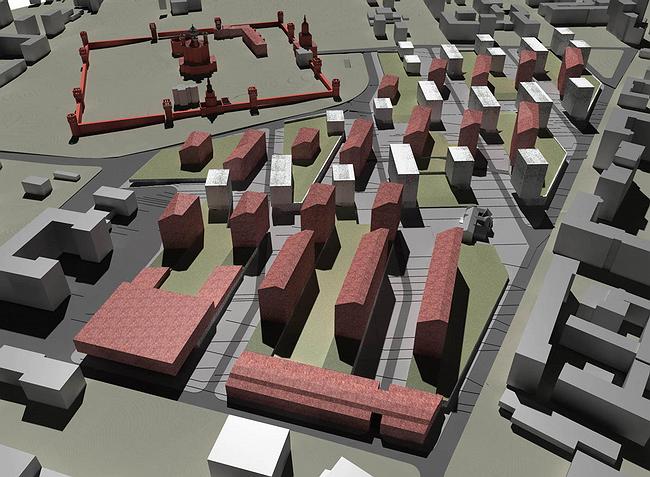This screenshot has height=477, width=650.
Task: Click the white cube building at bottom edge
Action: click(249, 447)
